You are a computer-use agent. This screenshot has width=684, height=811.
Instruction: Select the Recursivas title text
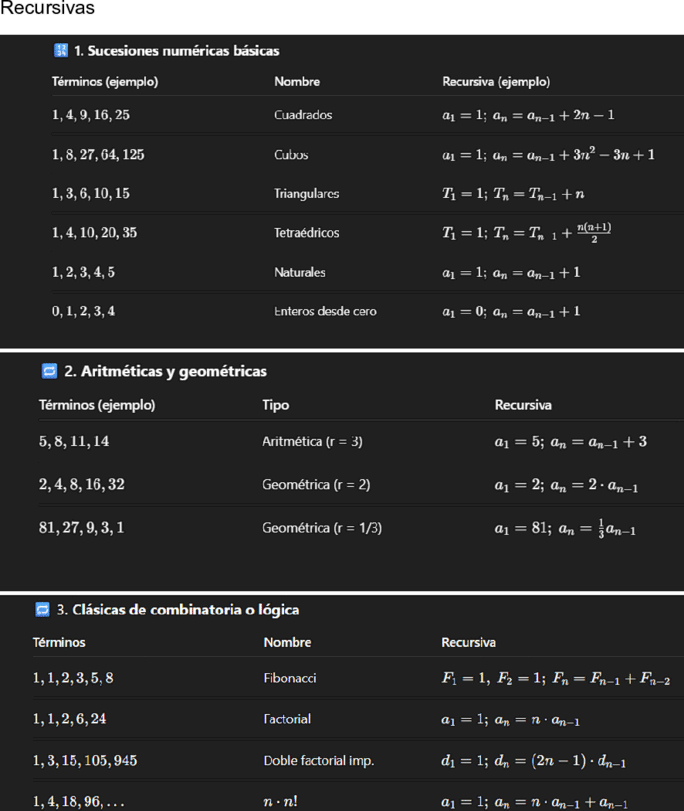click(x=47, y=8)
